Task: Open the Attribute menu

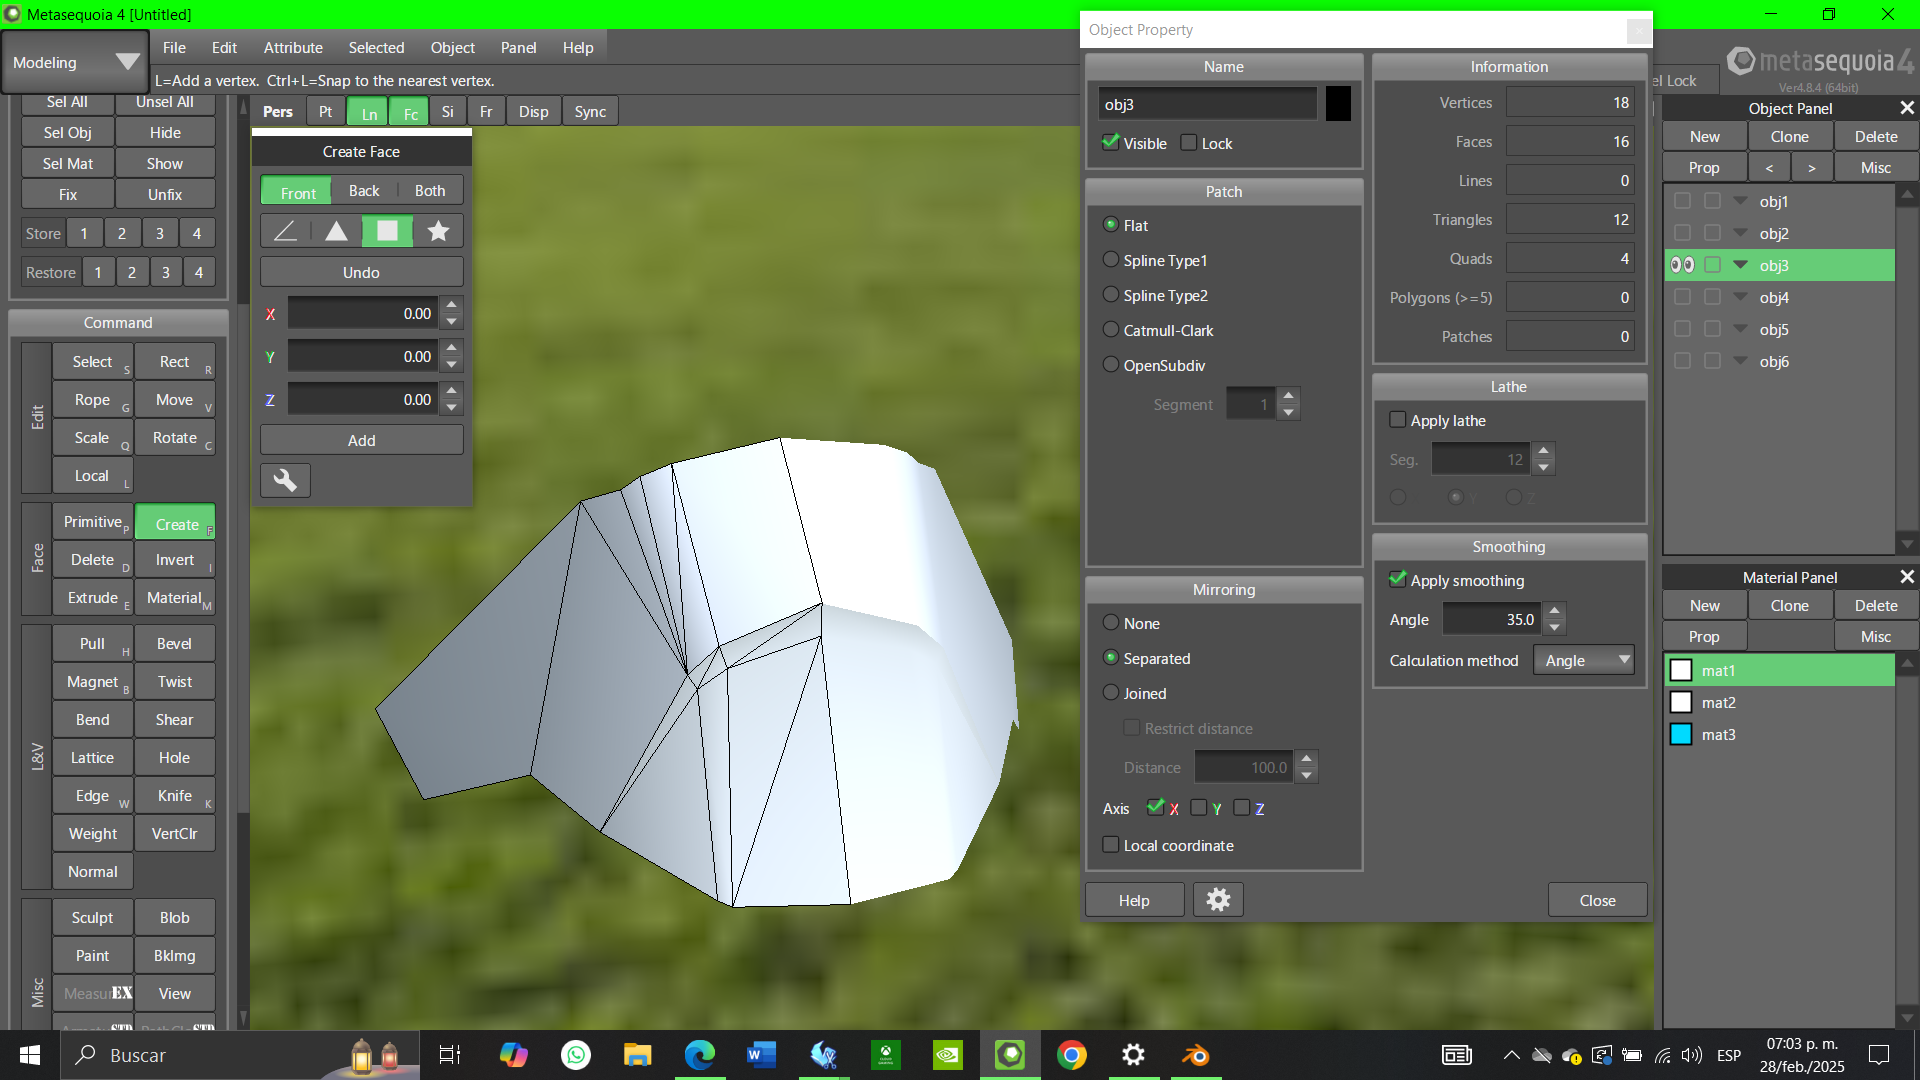Action: pyautogui.click(x=293, y=47)
